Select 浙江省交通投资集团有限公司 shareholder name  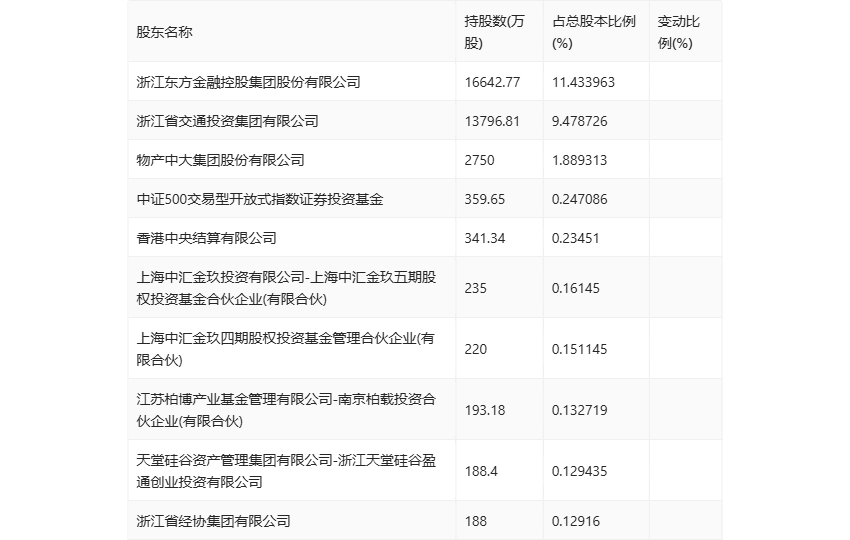pos(227,121)
